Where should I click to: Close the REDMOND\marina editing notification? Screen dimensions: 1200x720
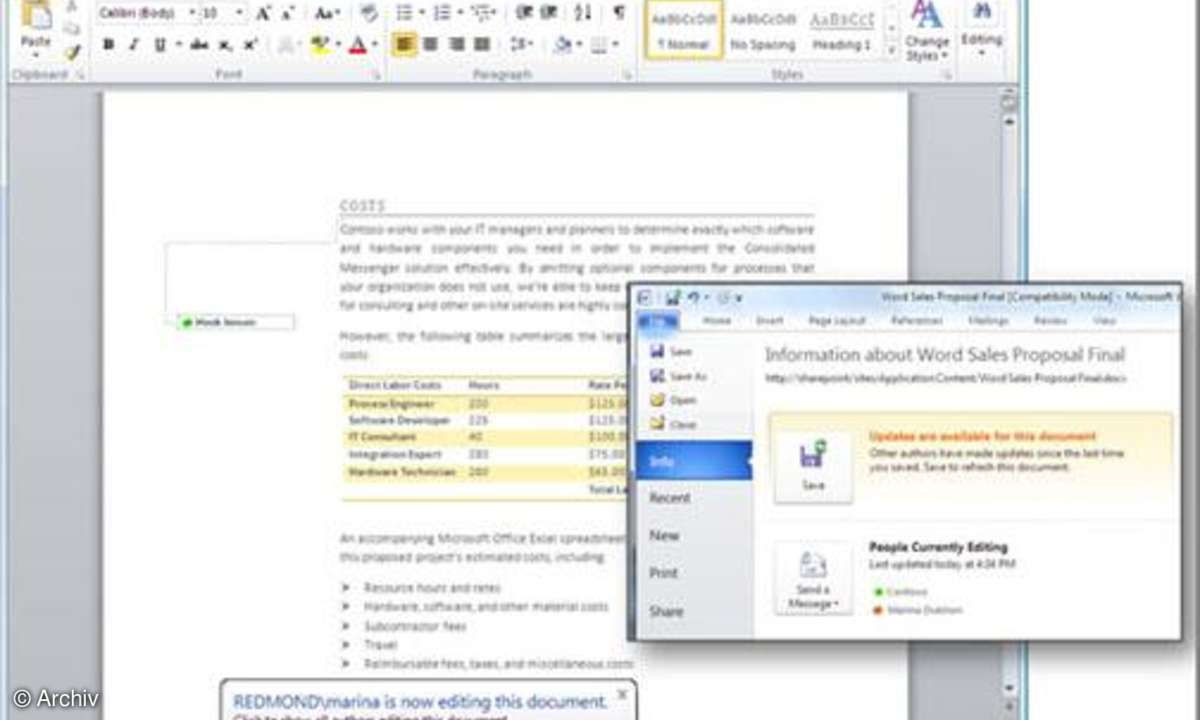(x=622, y=693)
